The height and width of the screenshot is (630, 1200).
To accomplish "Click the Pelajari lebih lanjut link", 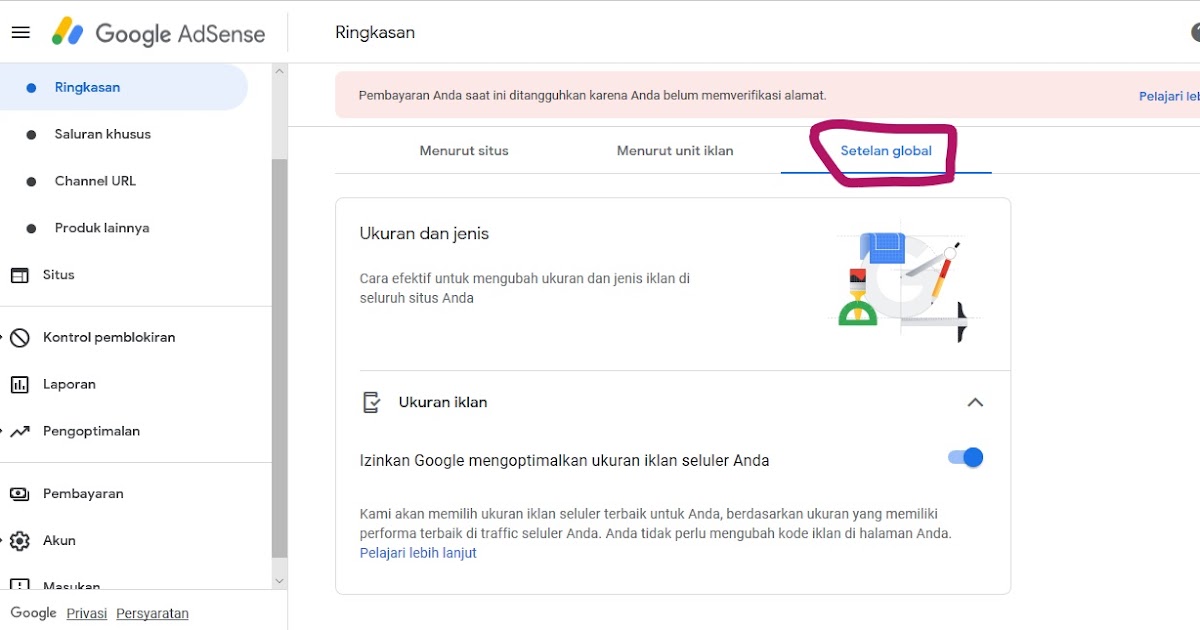I will pos(417,552).
